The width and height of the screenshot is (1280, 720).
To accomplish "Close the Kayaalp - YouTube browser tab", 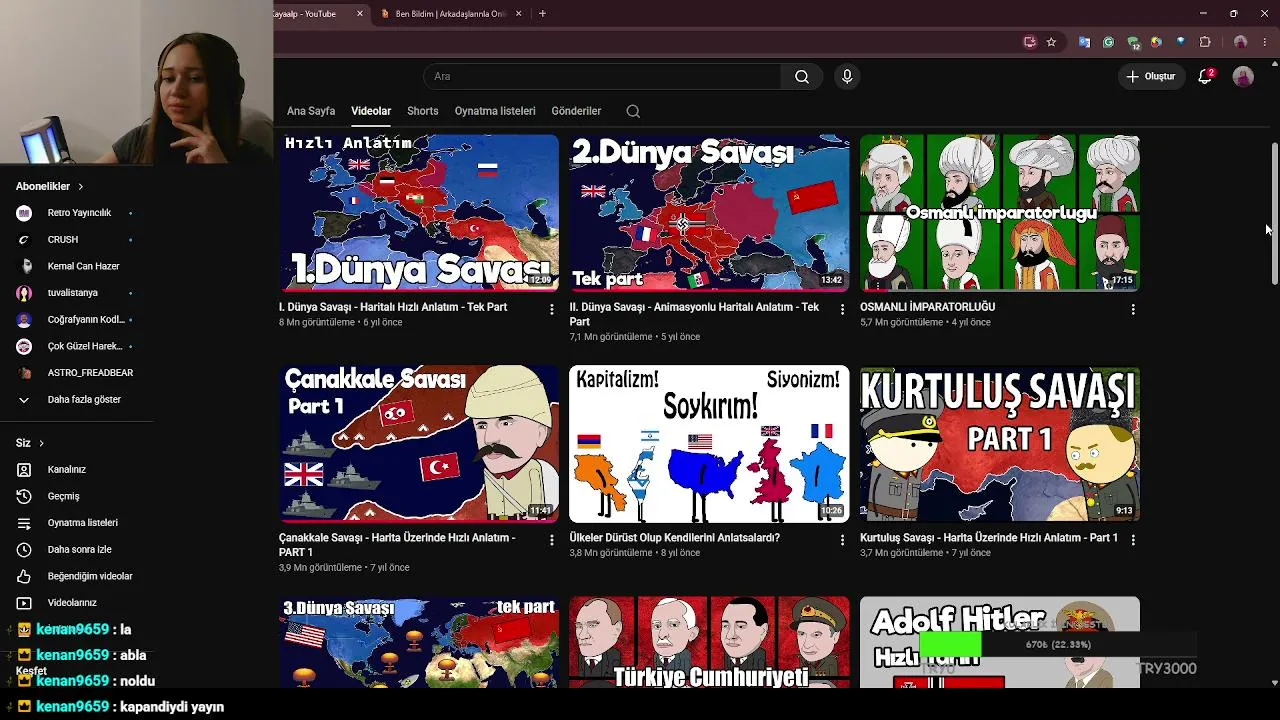I will tap(360, 14).
